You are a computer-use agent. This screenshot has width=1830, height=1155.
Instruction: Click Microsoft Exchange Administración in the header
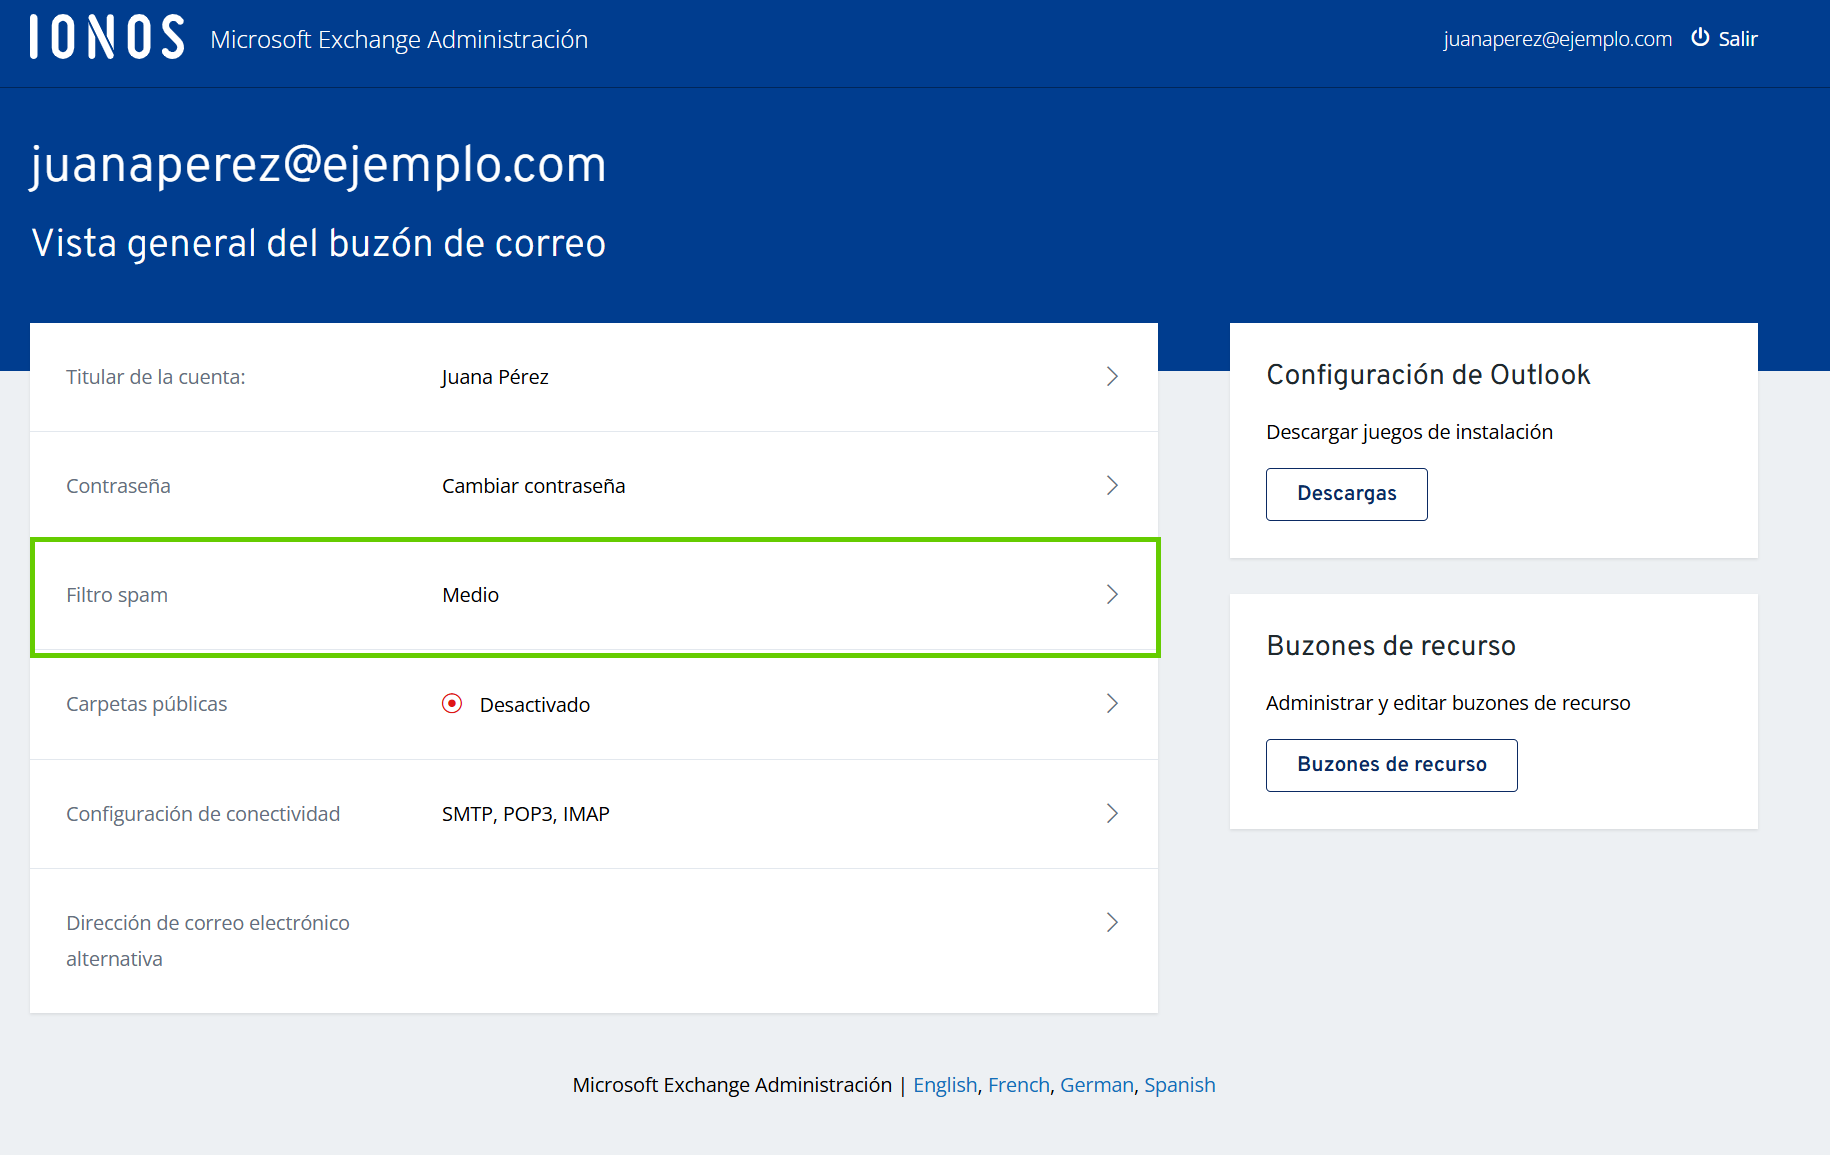point(398,40)
